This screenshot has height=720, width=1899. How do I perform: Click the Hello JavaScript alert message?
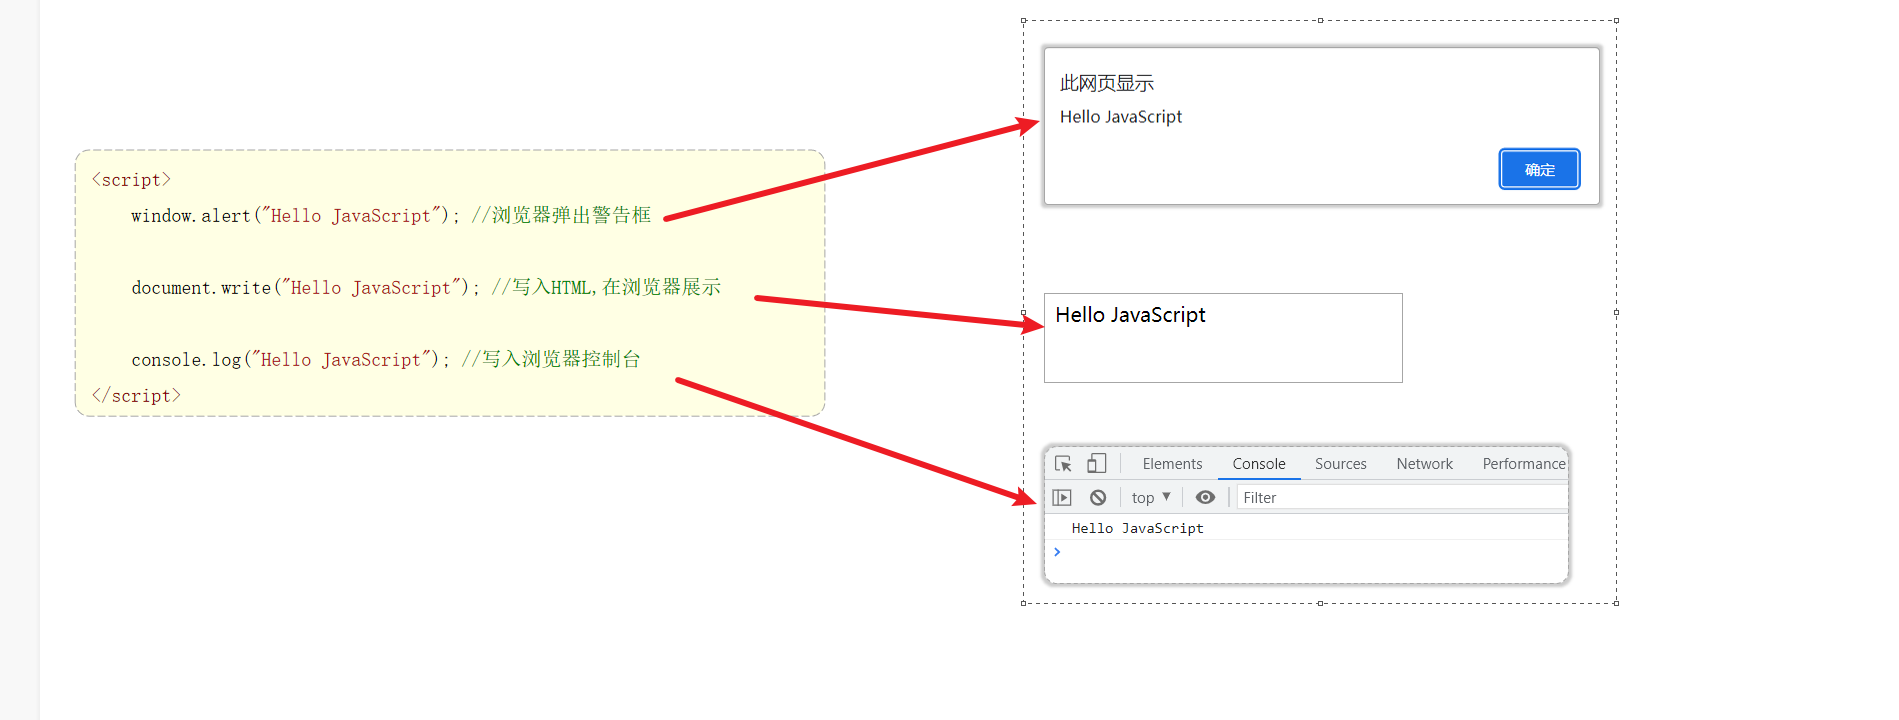click(1121, 117)
